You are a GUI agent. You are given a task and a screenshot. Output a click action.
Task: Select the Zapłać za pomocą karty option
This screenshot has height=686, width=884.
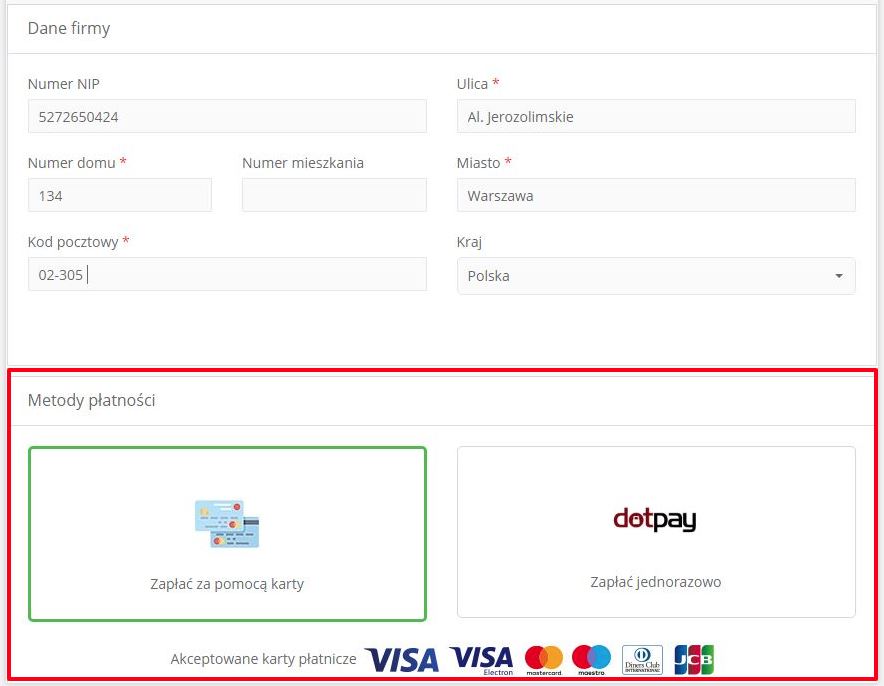[x=227, y=534]
